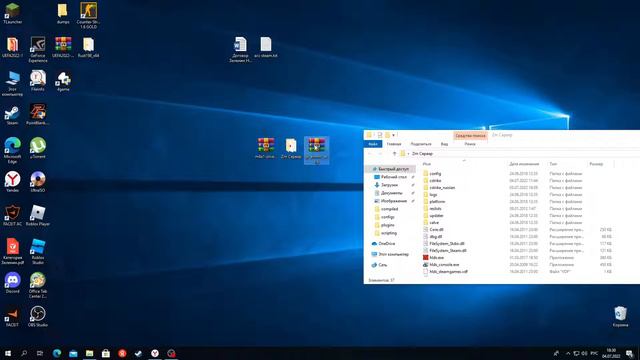Switch to the Главная ribbon tab
Viewport: 640px width, 360px height.
click(x=394, y=144)
